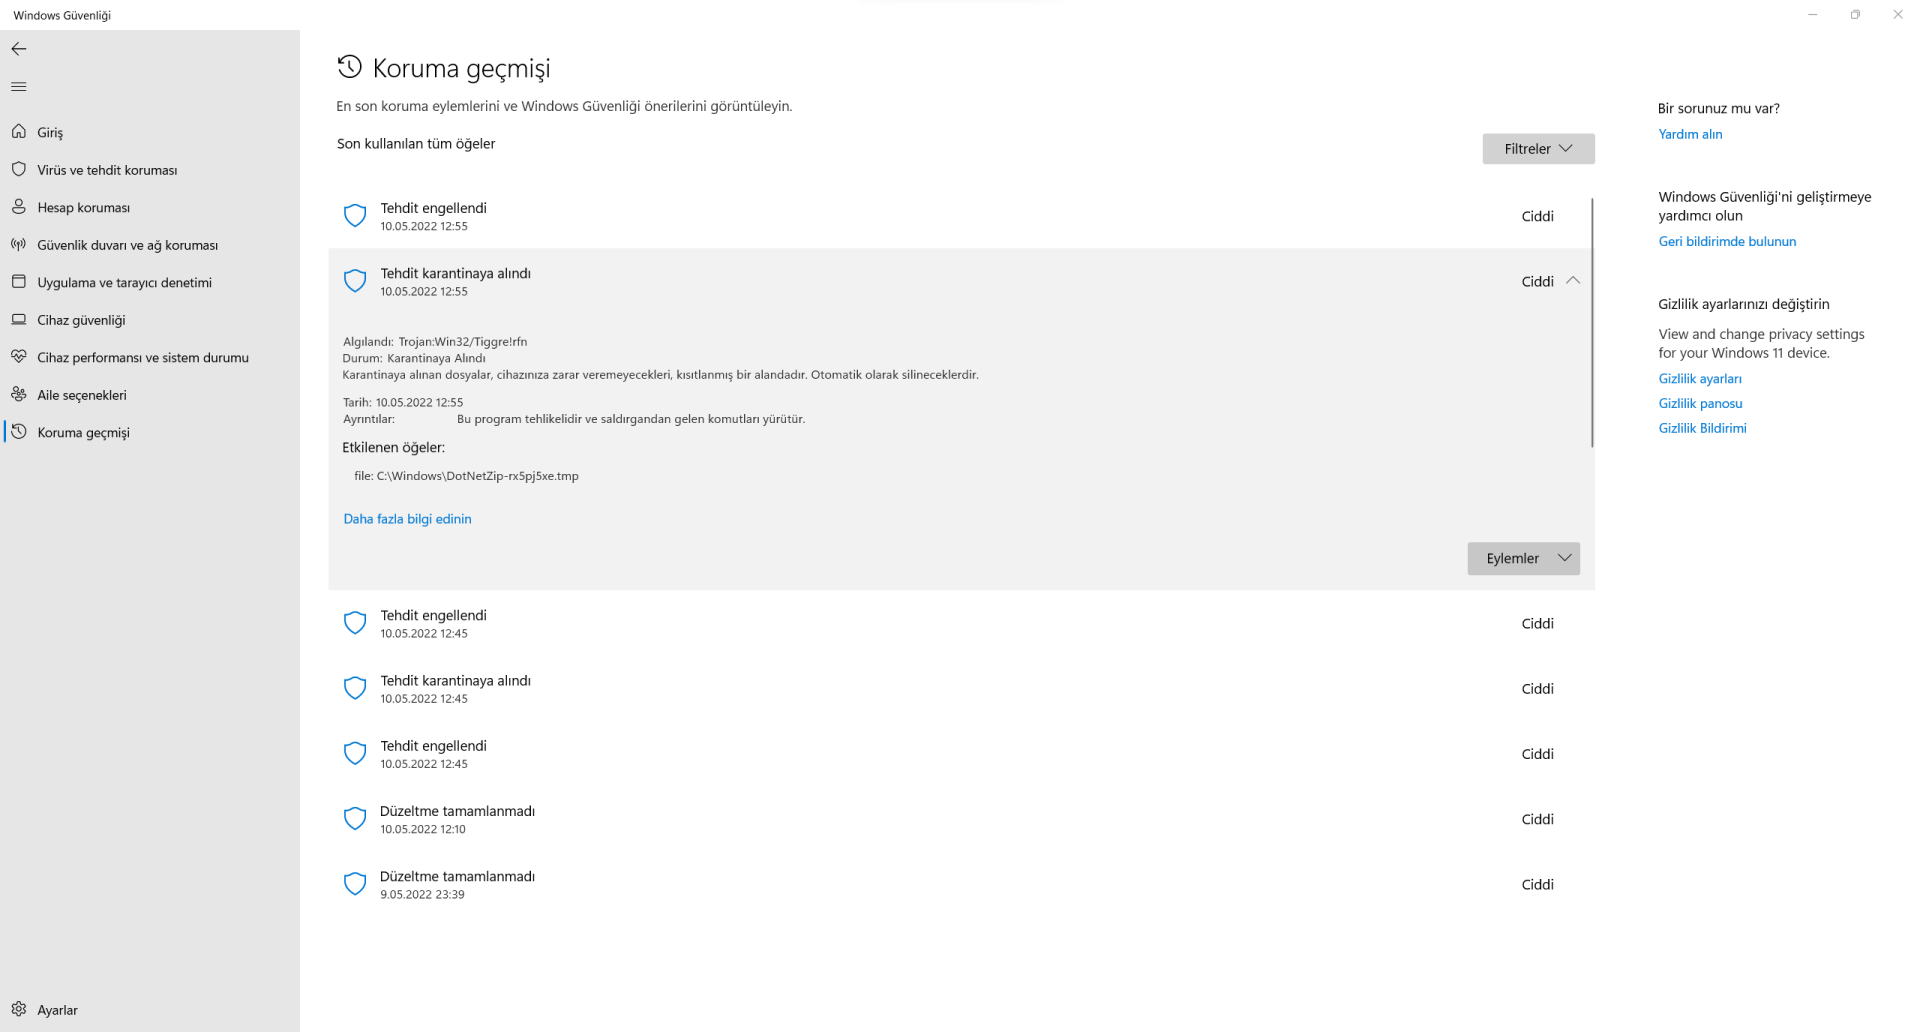Close the Windows Güvenliği window
The image size is (1920, 1032).
pyautogui.click(x=1898, y=15)
